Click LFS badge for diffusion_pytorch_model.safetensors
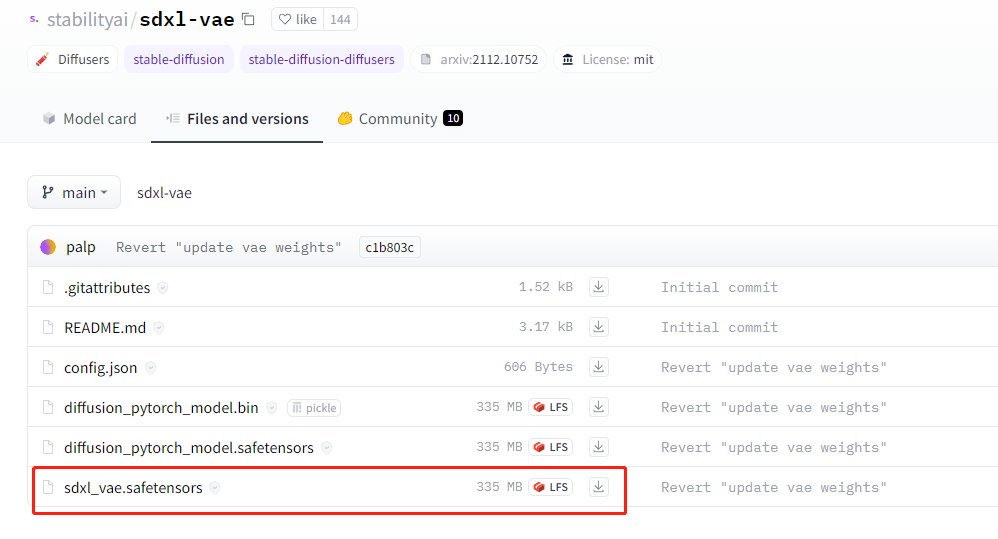 [x=551, y=447]
